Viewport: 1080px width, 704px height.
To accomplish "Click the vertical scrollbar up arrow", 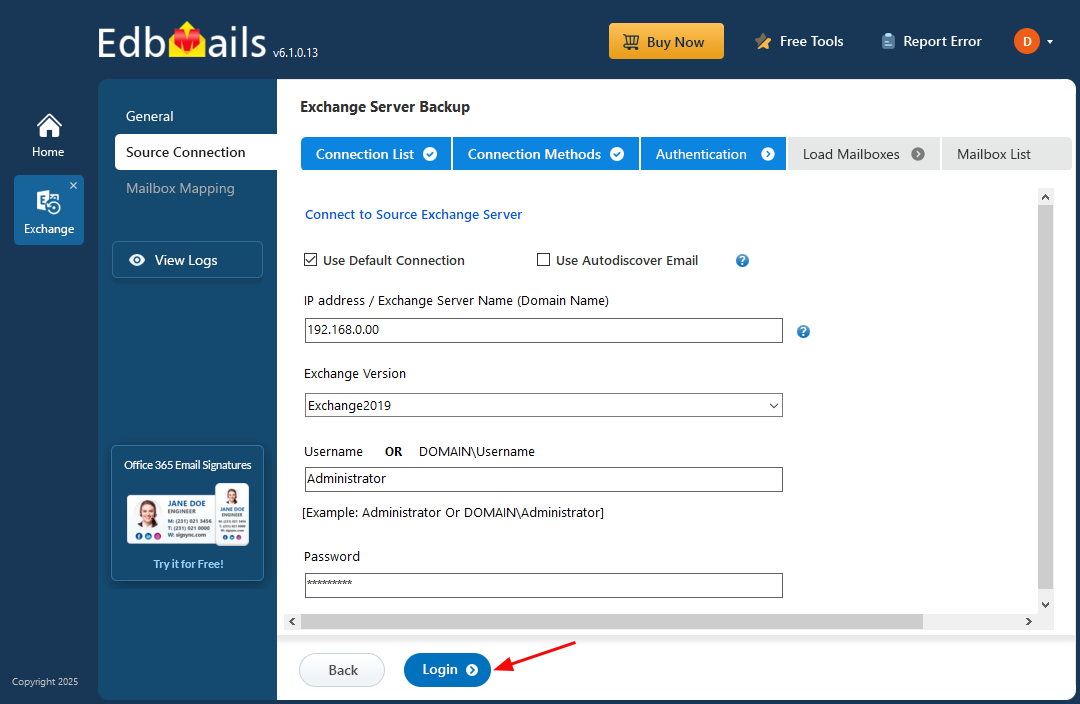I will [1045, 197].
